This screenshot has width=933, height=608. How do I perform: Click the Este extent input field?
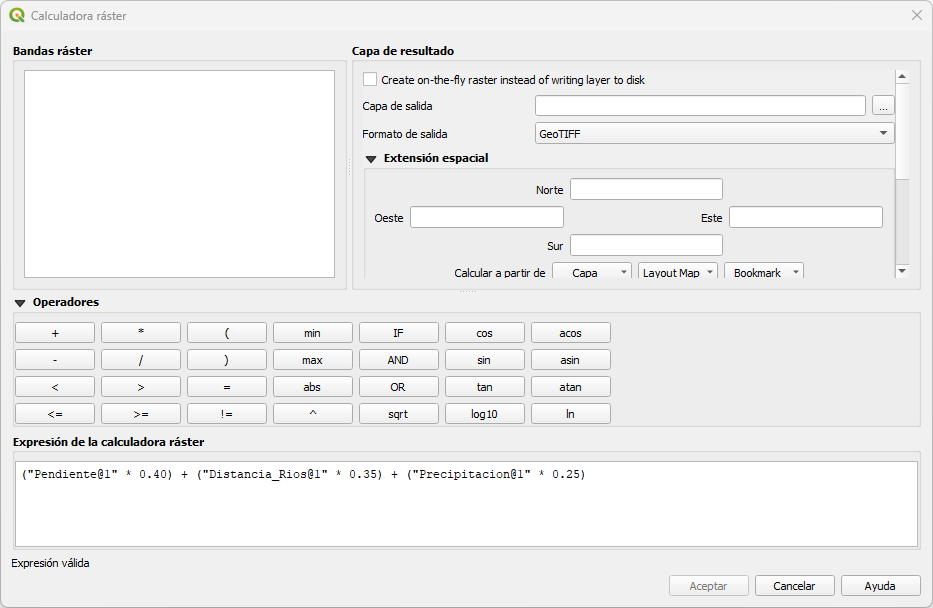click(806, 217)
